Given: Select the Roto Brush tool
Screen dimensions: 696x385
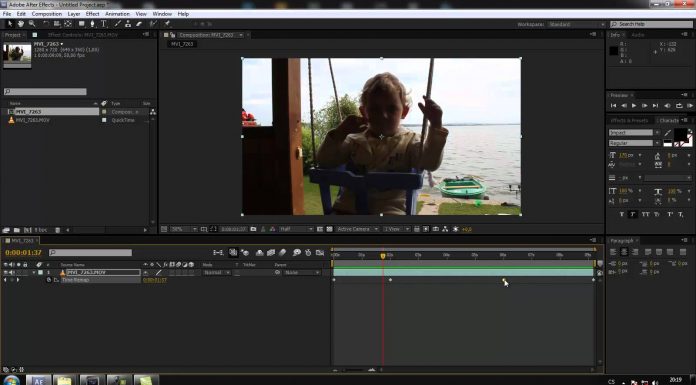Looking at the screenshot, I should tap(153, 24).
